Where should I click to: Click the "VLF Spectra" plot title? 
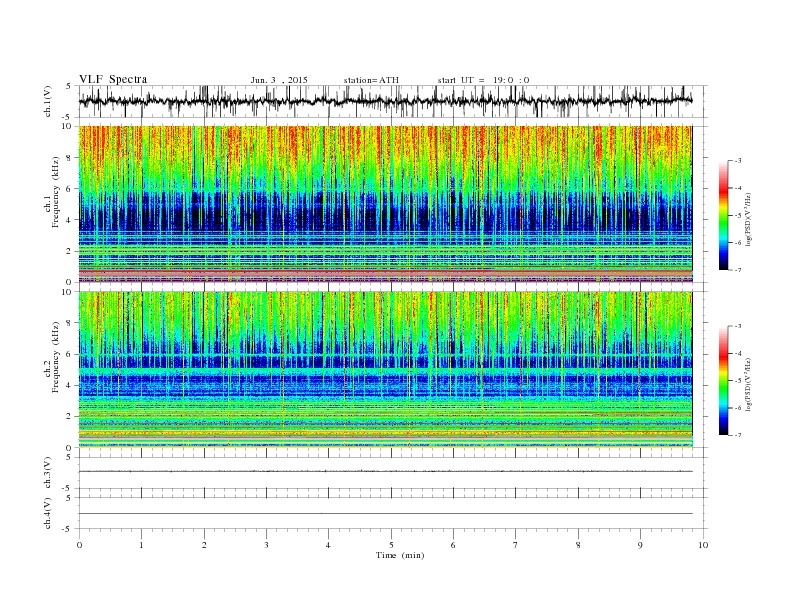(x=113, y=79)
